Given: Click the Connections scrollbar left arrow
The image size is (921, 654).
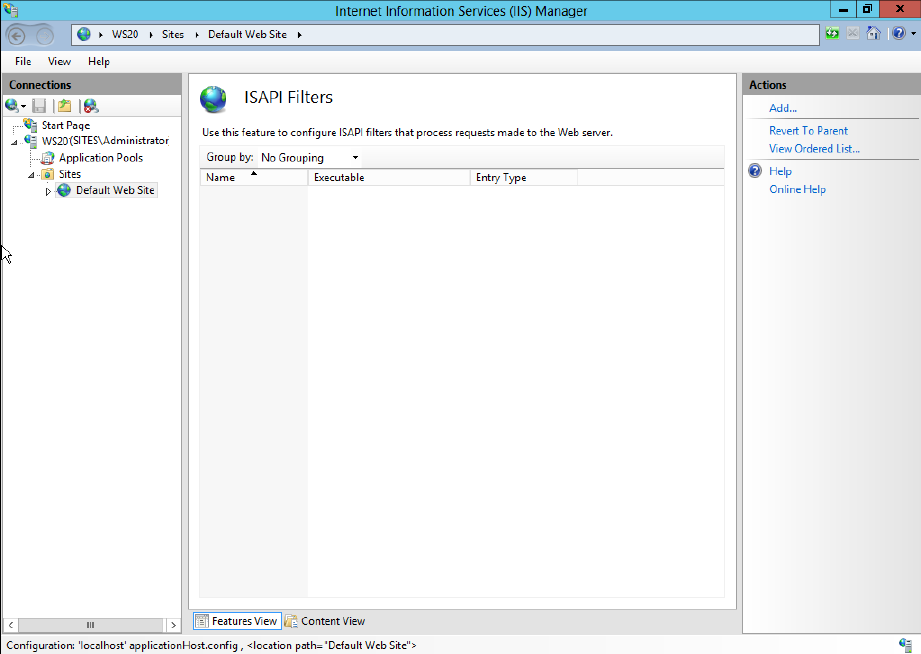Looking at the screenshot, I should (x=11, y=625).
